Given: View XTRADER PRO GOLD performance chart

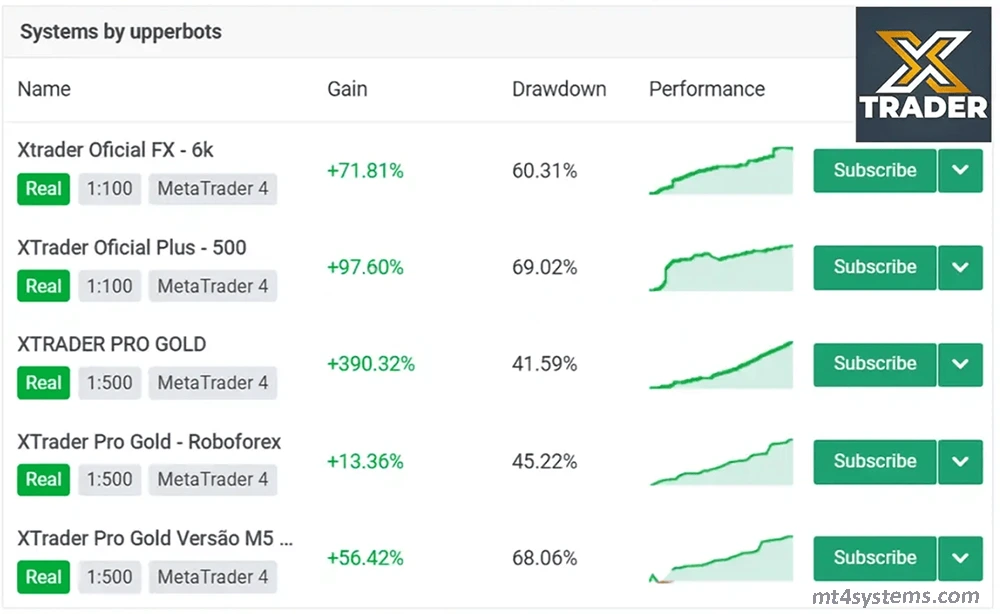Looking at the screenshot, I should pos(721,365).
